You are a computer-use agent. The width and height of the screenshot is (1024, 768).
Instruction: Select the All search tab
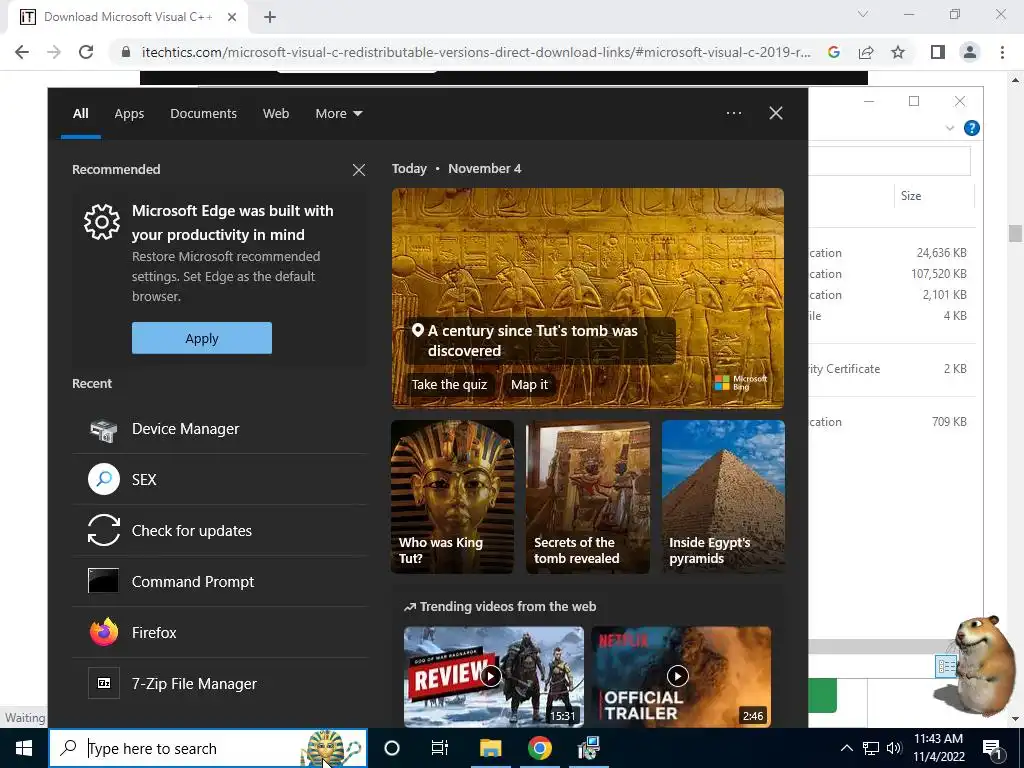80,114
